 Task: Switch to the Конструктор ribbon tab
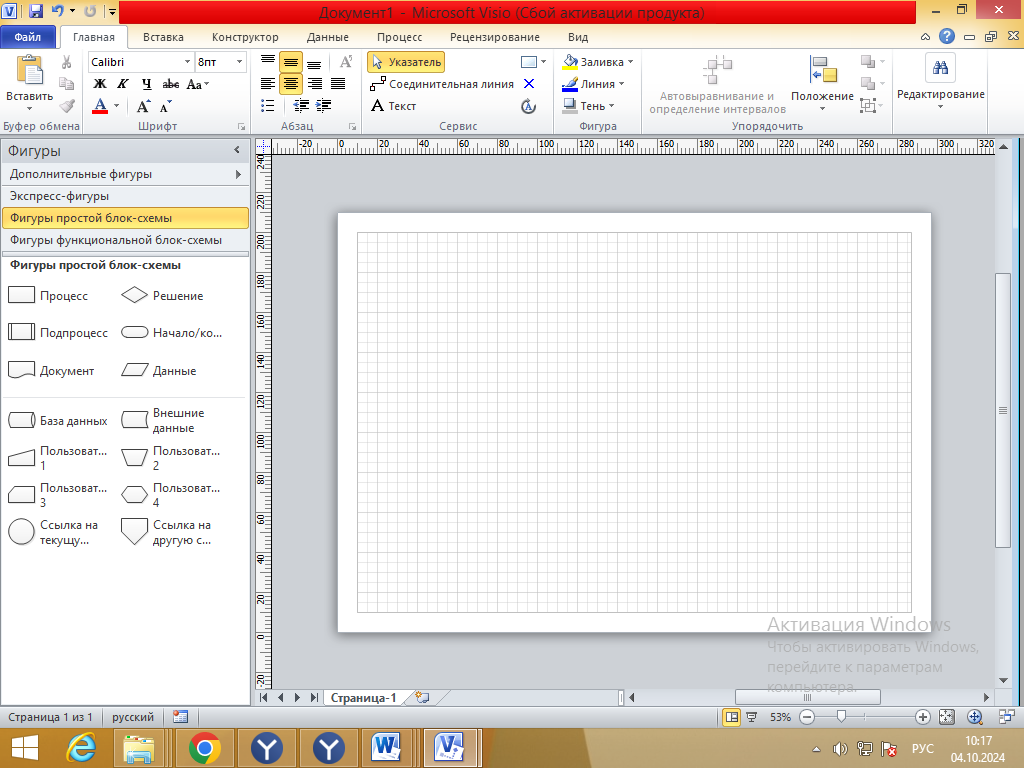point(245,37)
